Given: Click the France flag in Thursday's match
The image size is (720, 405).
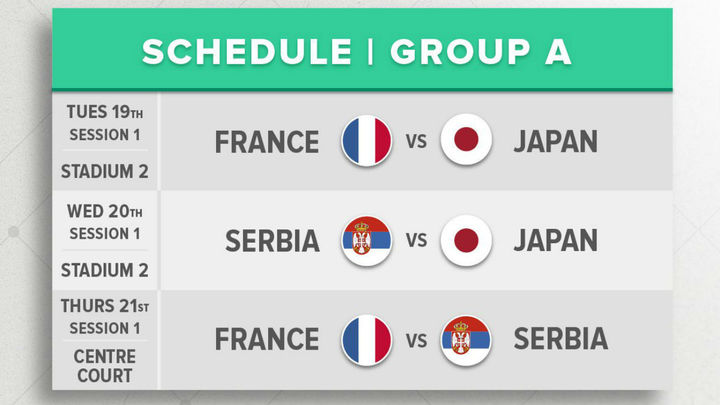Looking at the screenshot, I should click(x=366, y=338).
